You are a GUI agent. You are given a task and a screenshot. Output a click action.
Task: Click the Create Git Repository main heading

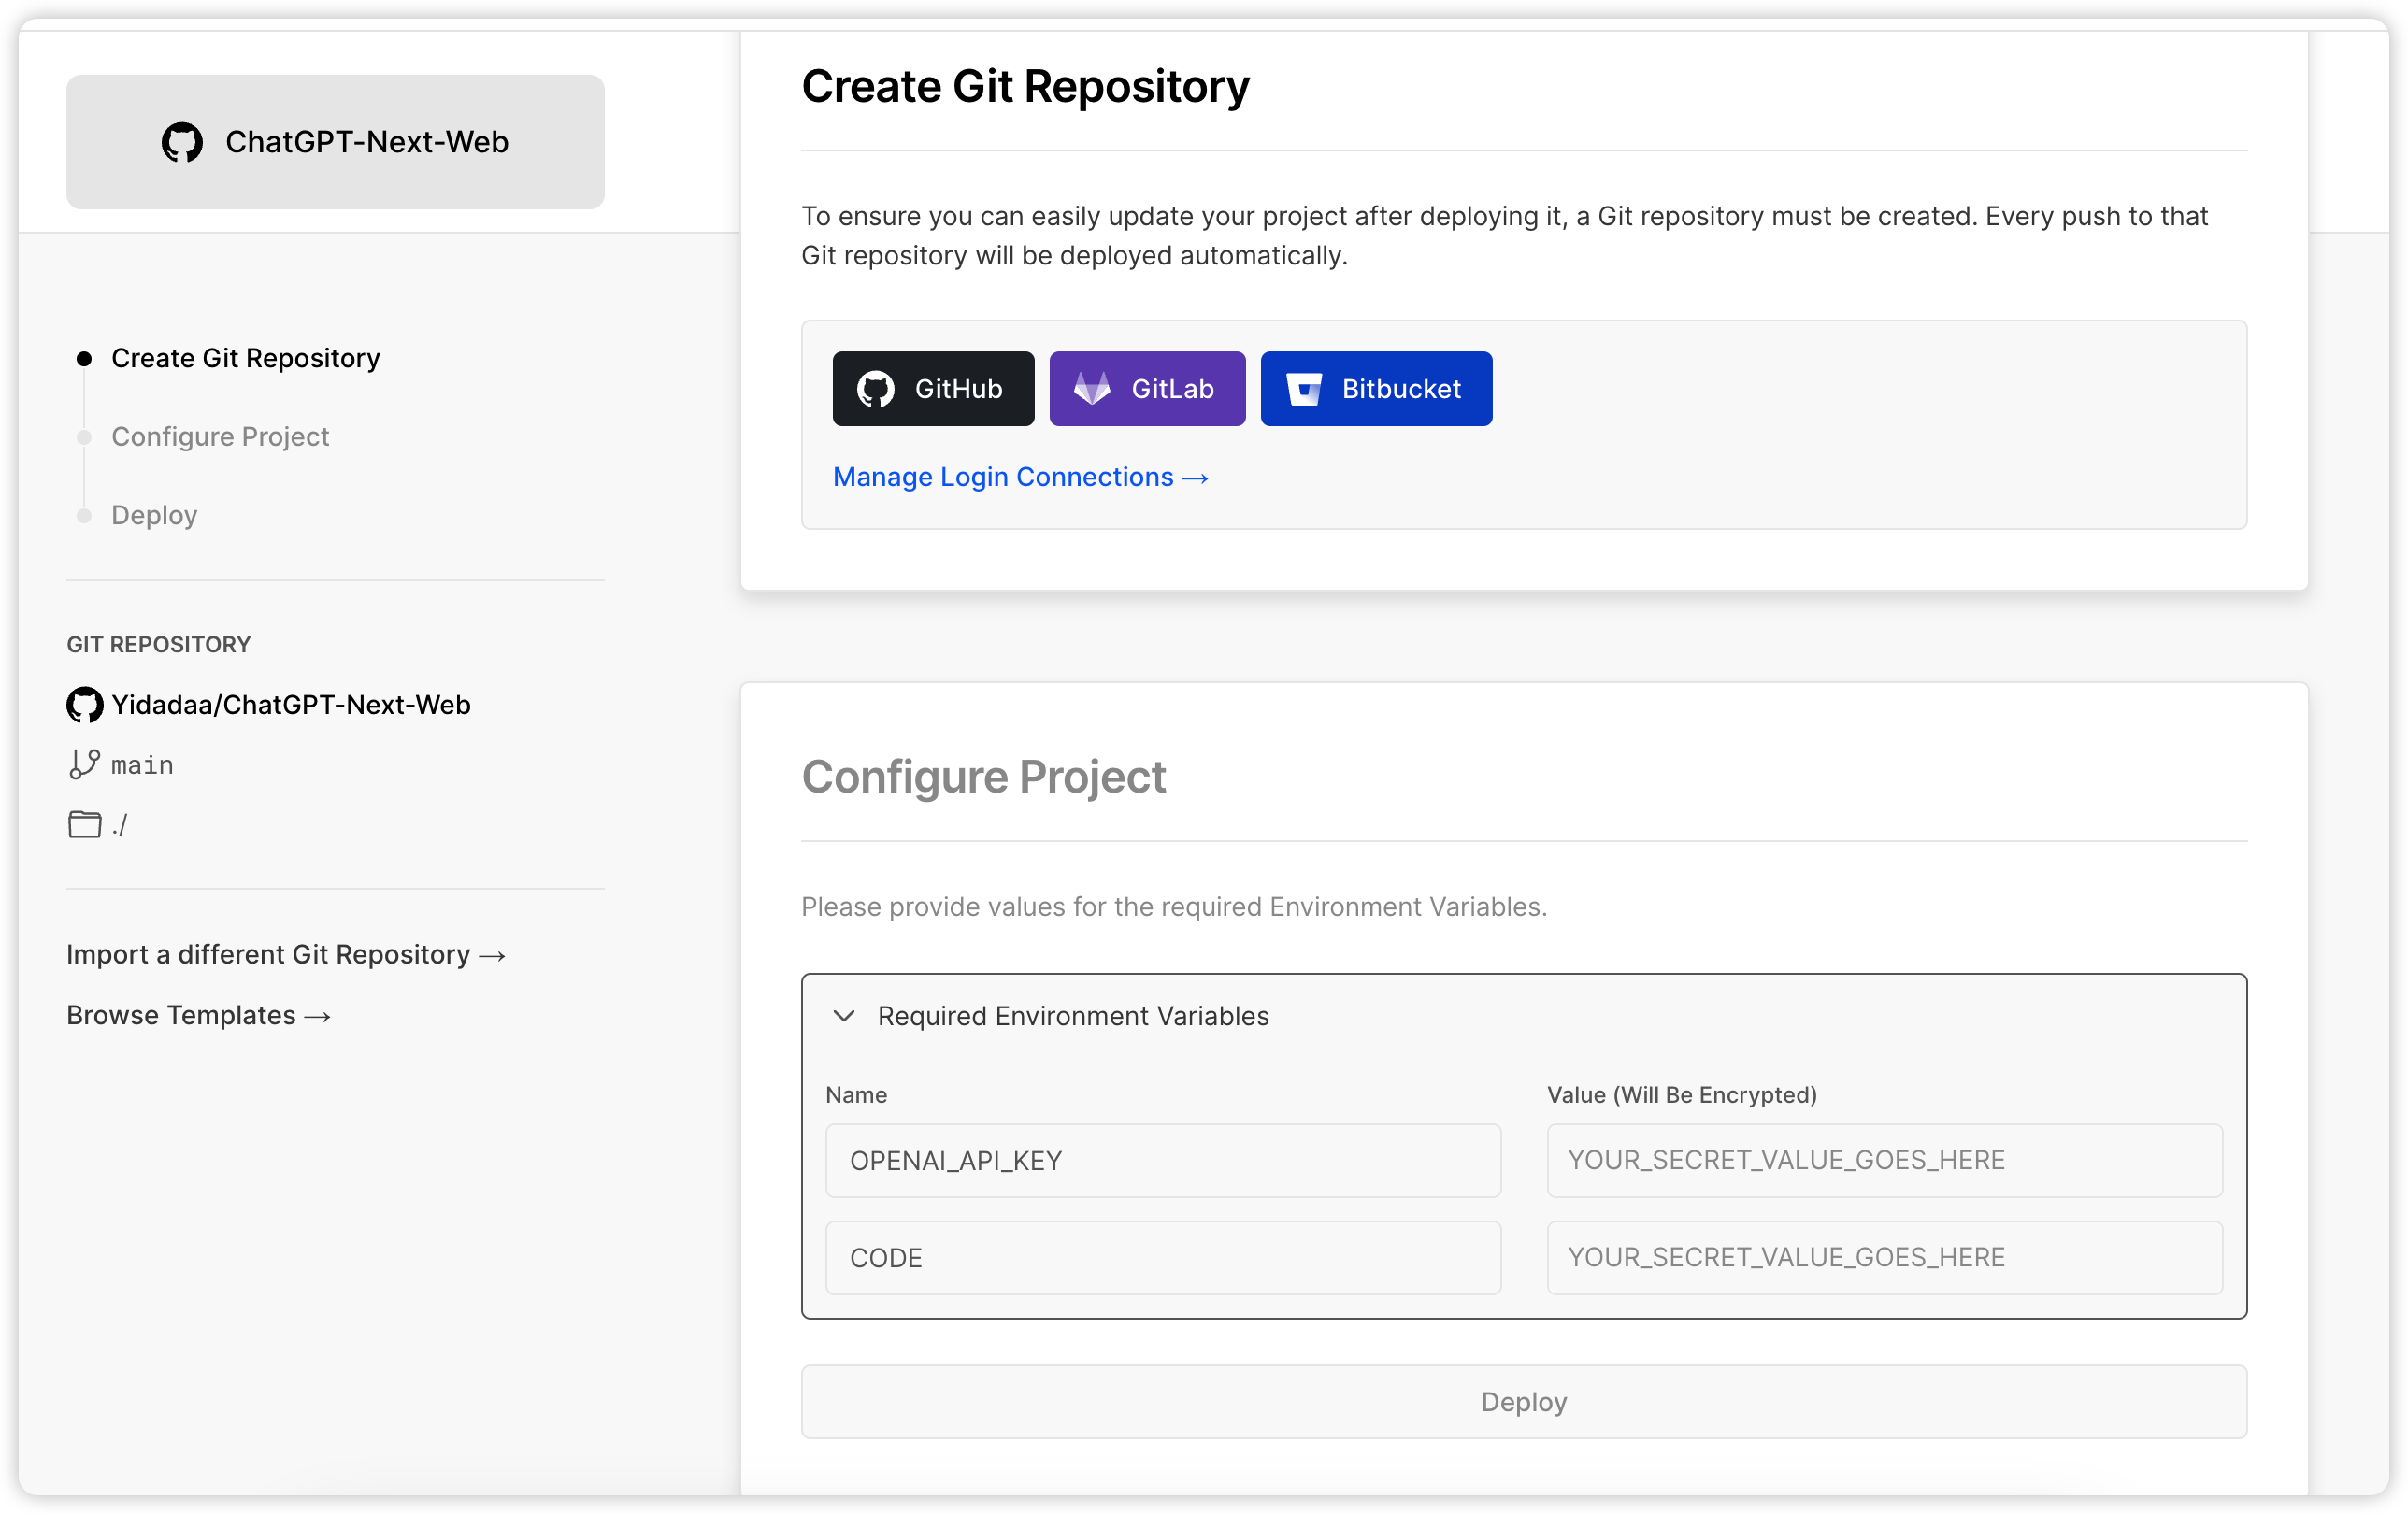(x=1026, y=86)
